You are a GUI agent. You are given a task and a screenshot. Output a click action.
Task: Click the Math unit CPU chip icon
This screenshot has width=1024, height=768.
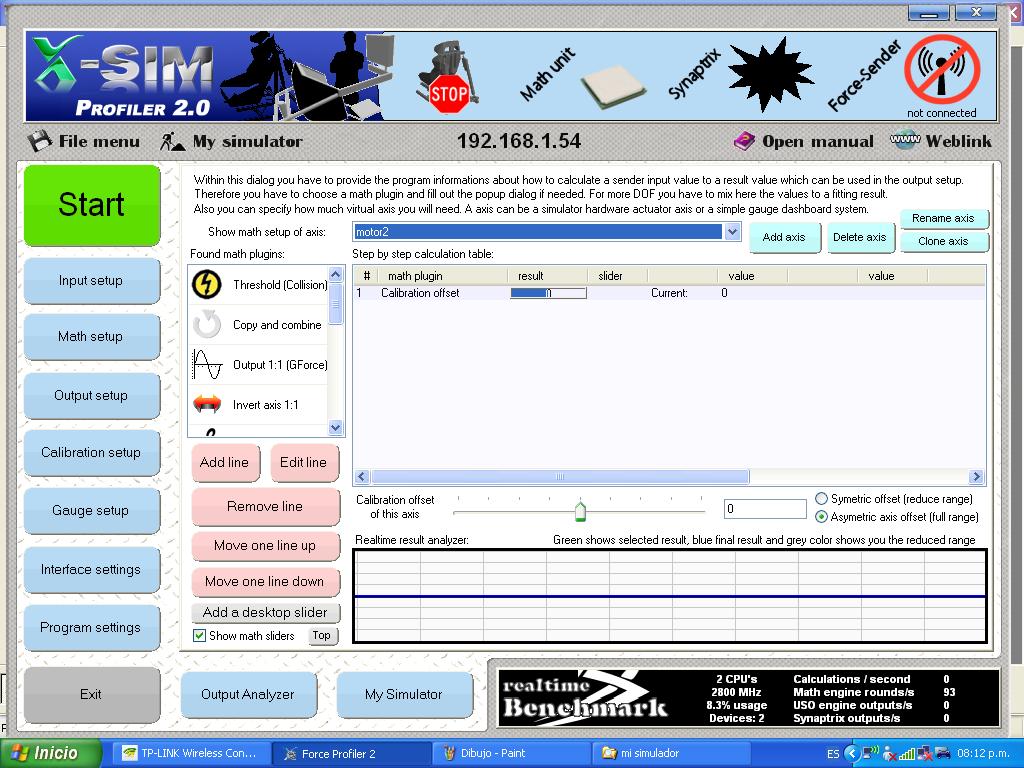[x=613, y=87]
